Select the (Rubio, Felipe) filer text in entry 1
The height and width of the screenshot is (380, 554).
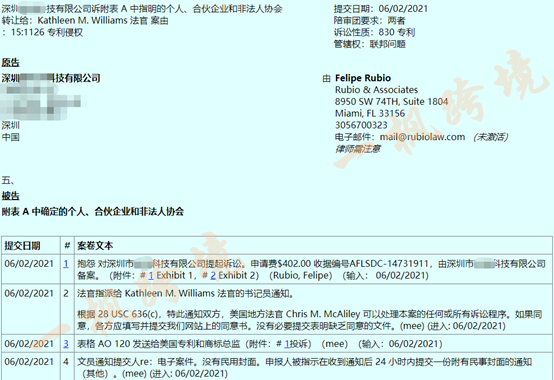301,275
